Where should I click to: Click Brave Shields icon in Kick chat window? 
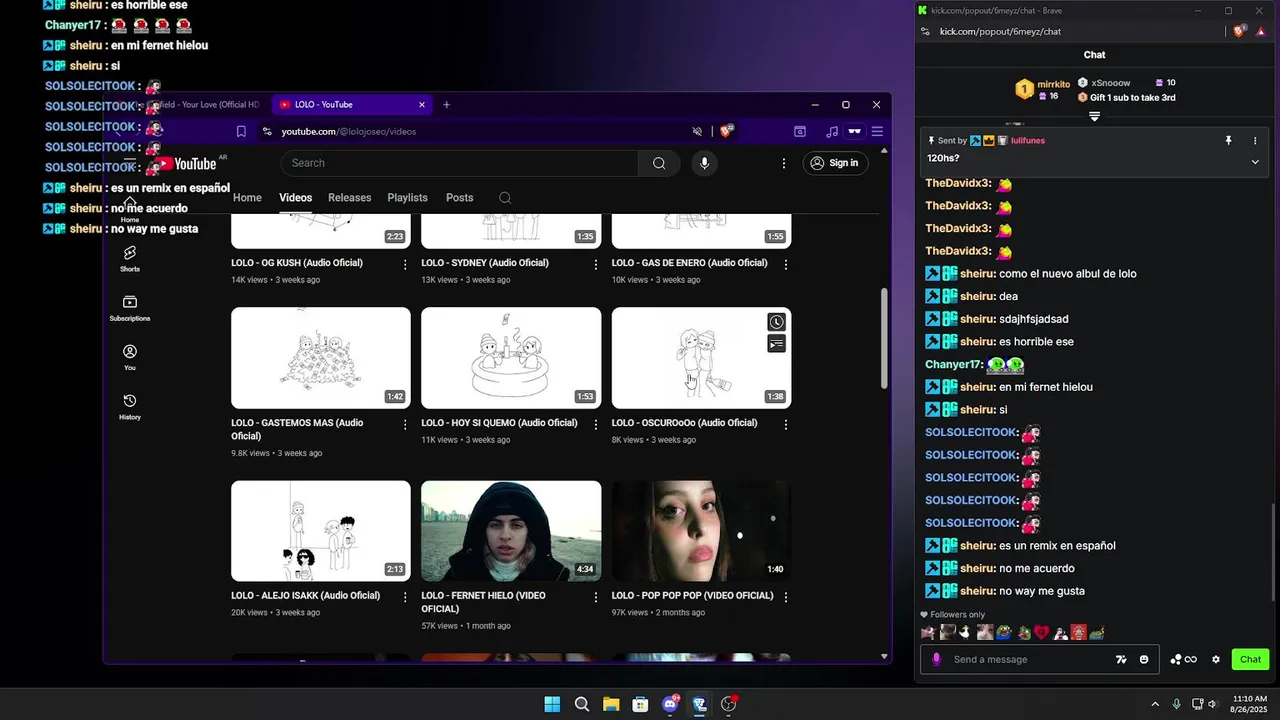(x=1240, y=31)
